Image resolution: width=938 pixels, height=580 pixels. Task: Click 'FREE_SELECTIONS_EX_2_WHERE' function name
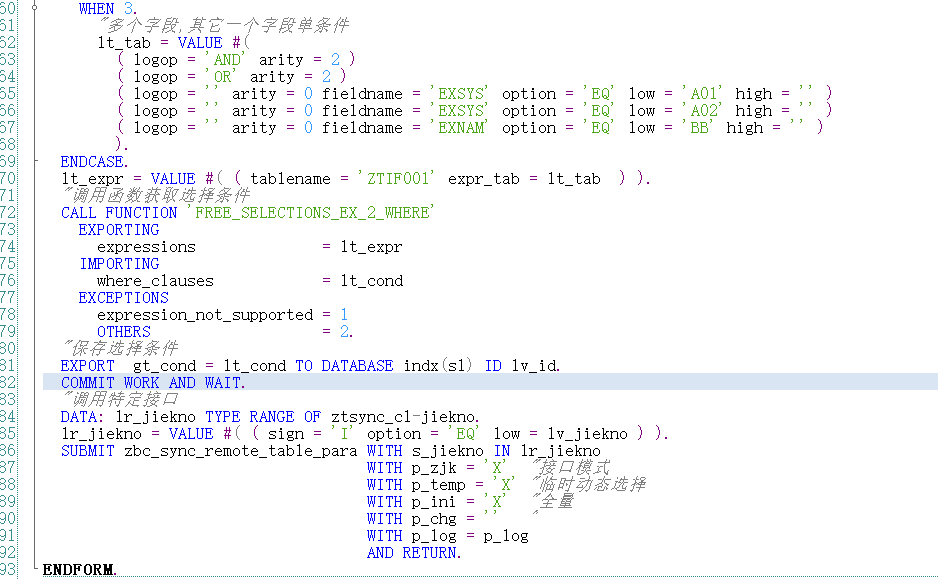[x=312, y=213]
